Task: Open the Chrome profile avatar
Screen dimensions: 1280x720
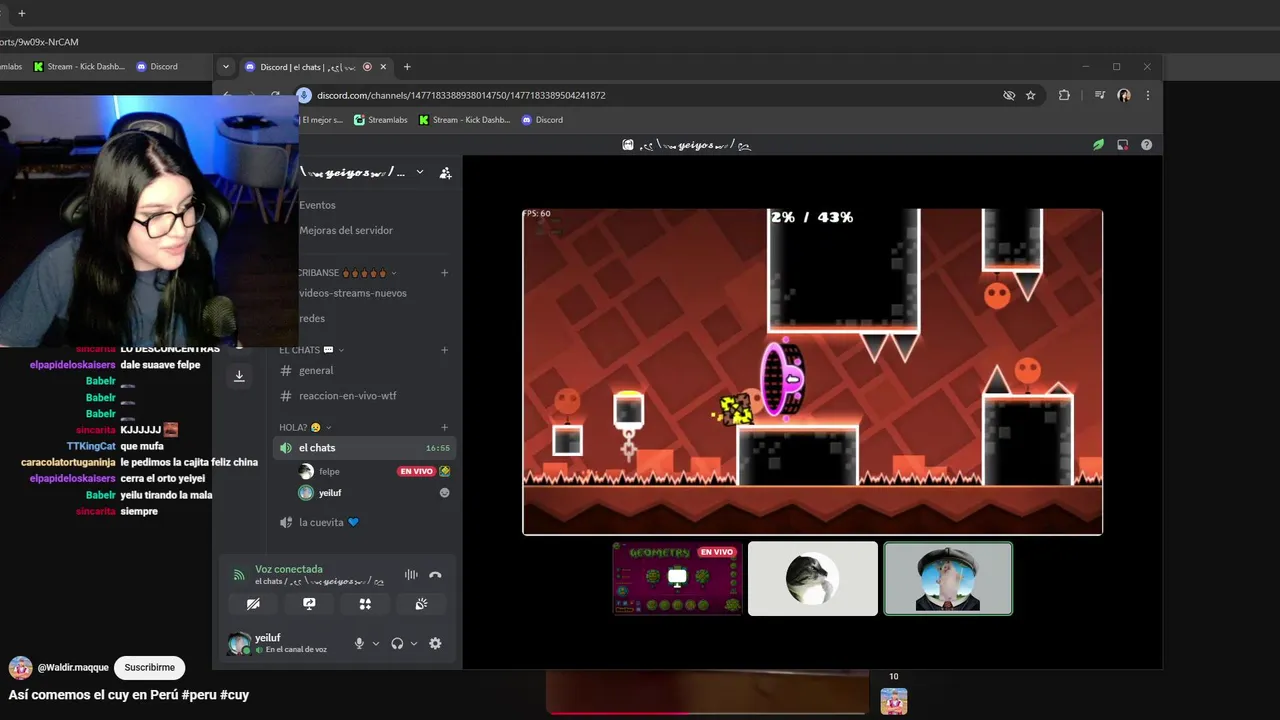Action: coord(1124,95)
